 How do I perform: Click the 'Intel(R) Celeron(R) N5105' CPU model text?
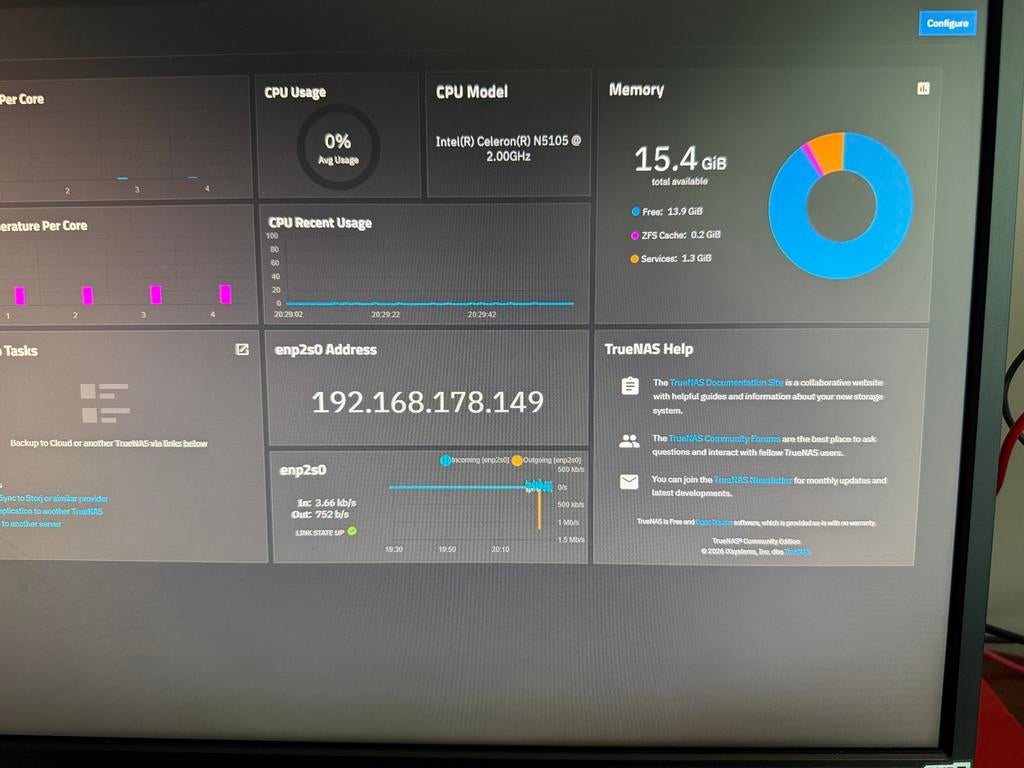click(x=508, y=148)
